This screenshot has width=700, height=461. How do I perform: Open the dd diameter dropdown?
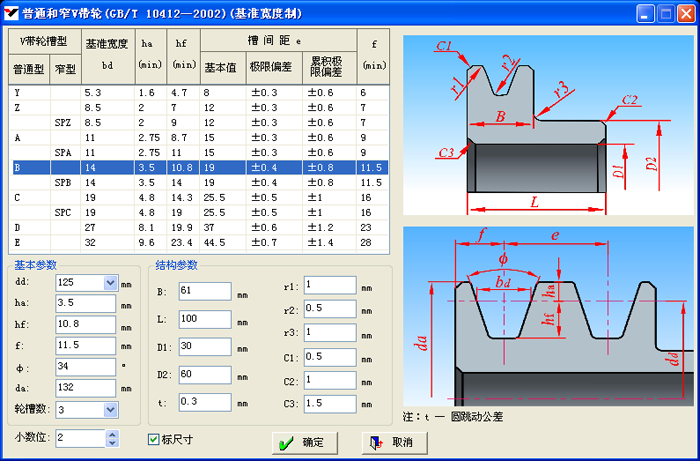(110, 283)
